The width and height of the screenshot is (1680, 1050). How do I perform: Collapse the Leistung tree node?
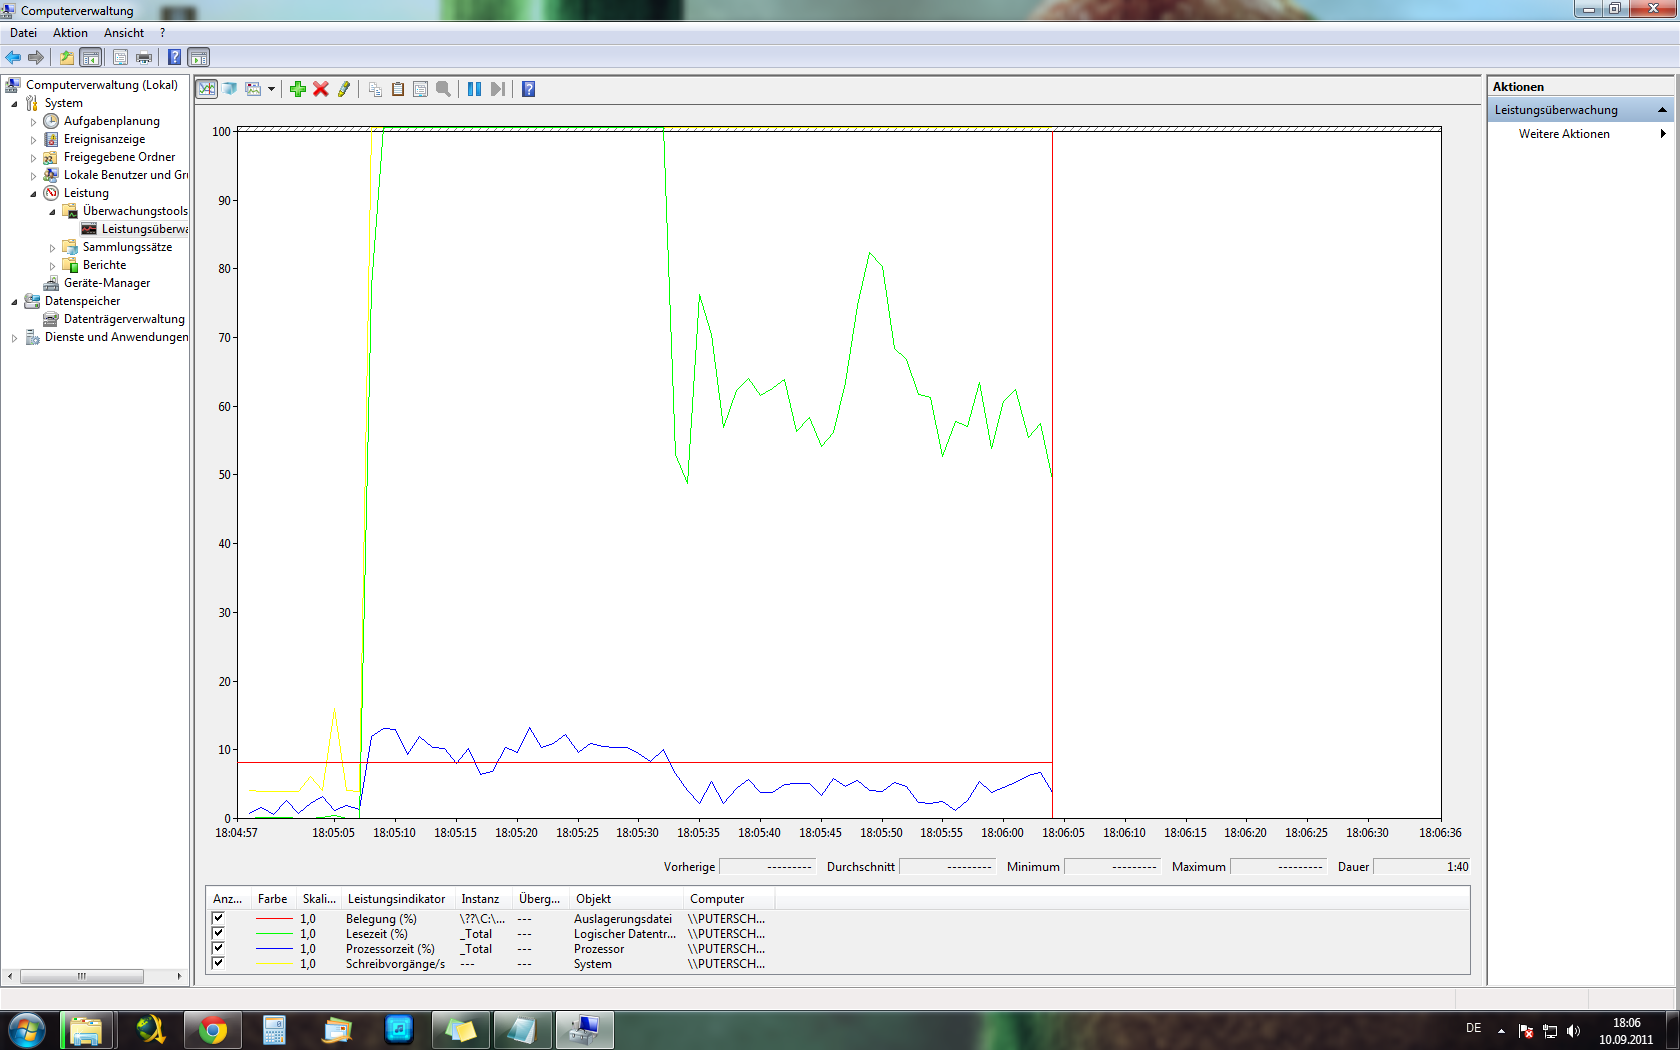(x=33, y=194)
